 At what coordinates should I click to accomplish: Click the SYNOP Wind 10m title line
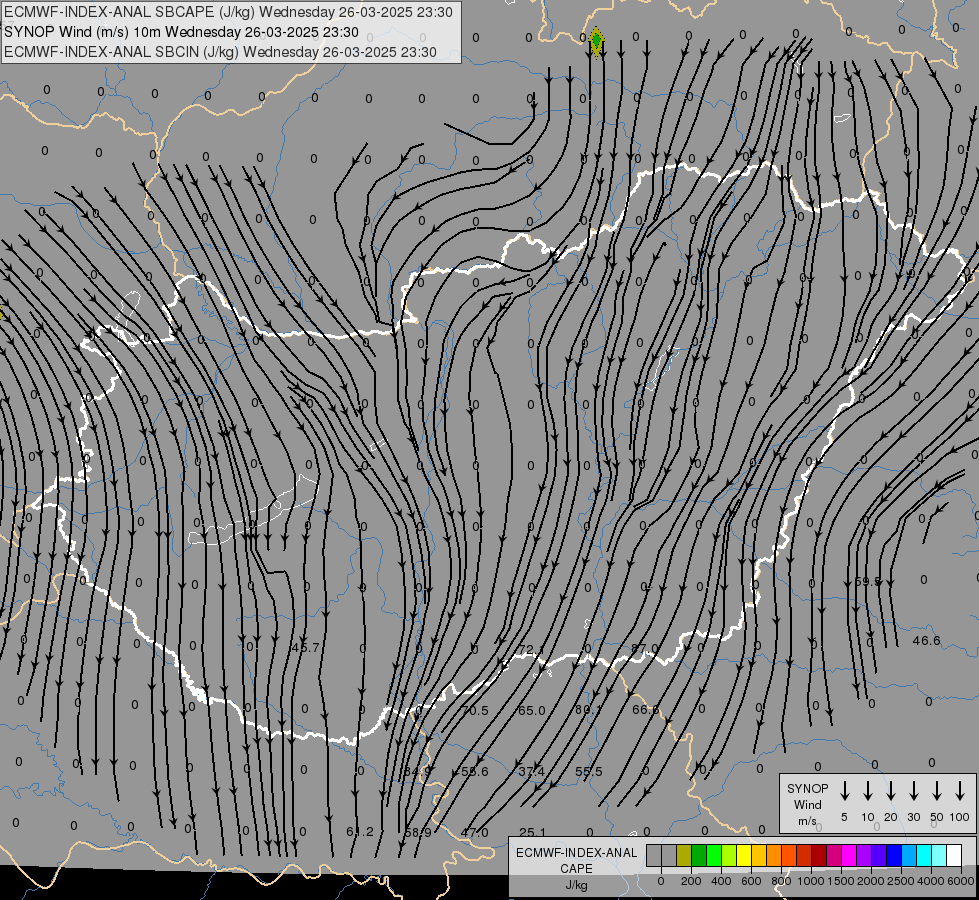coord(182,32)
